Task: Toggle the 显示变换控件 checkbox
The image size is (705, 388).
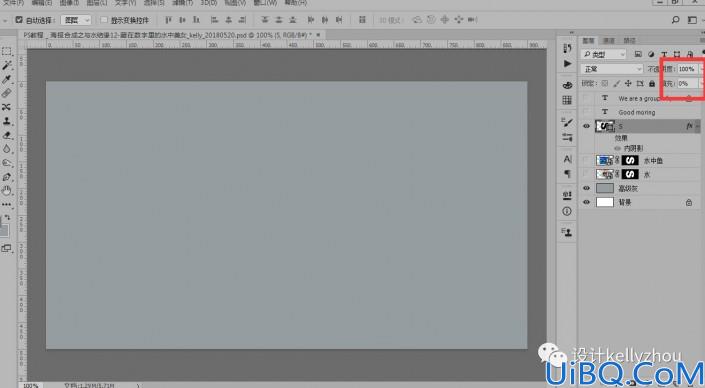Action: pos(104,20)
